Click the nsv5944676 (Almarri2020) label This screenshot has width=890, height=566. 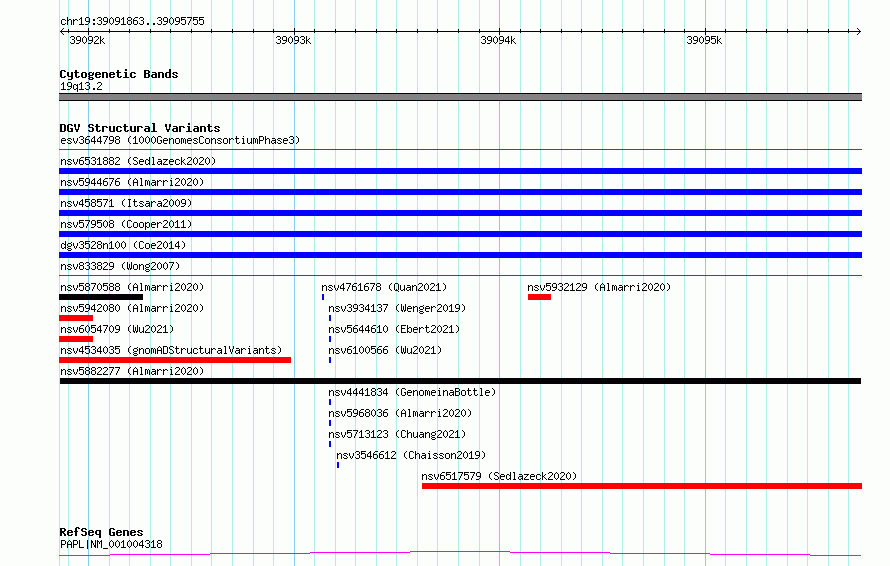coord(132,182)
